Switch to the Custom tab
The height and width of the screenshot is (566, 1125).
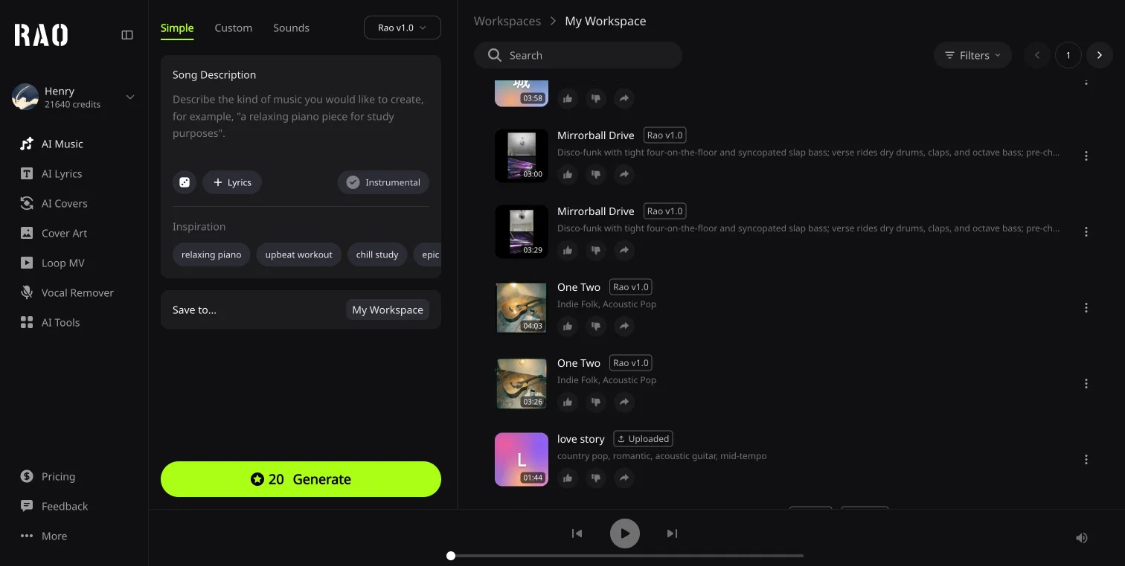tap(233, 28)
